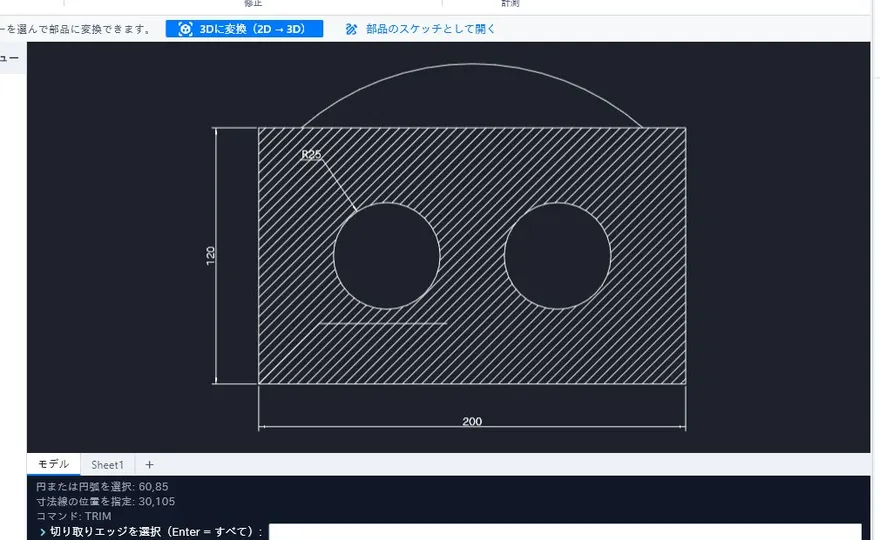The height and width of the screenshot is (540, 880).
Task: Select the 200 horizontal dimension text
Action: click(x=472, y=421)
